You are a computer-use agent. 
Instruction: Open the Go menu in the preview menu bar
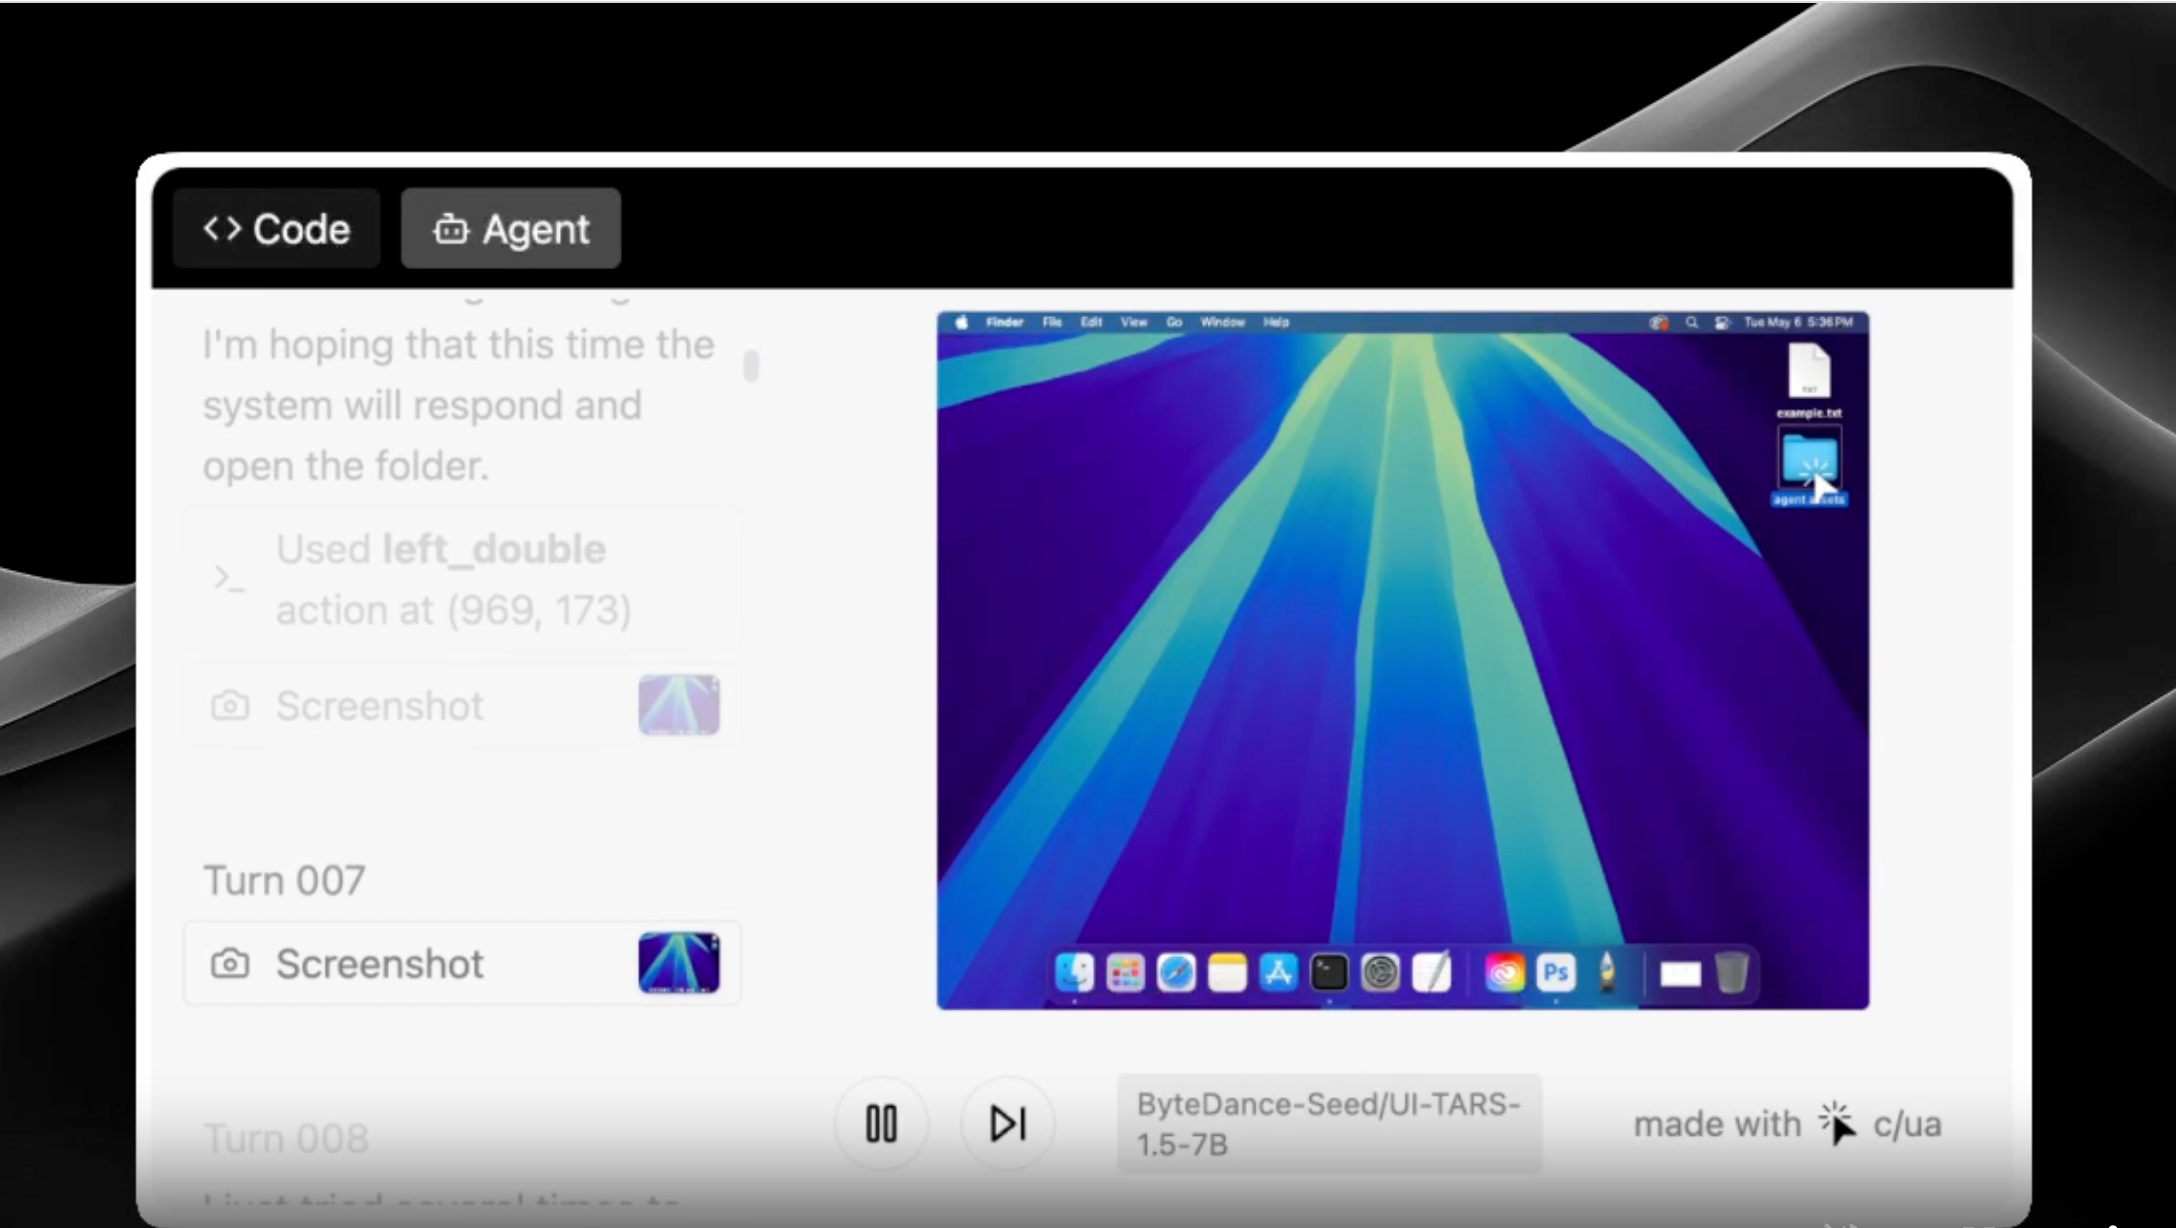(1174, 322)
